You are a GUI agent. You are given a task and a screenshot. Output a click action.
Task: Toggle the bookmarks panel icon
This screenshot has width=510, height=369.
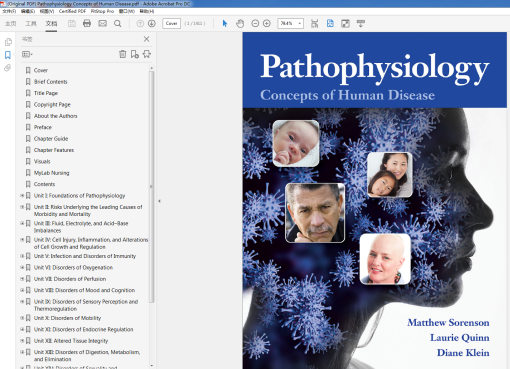point(8,55)
